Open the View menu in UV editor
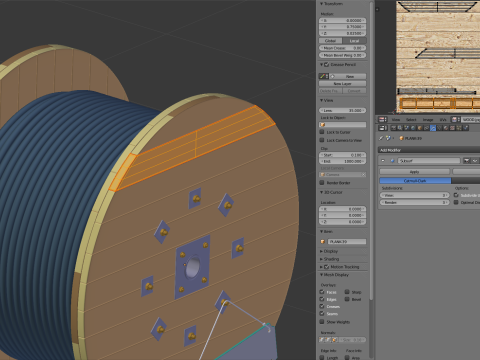Viewport: 480px width, 360px height. point(396,119)
